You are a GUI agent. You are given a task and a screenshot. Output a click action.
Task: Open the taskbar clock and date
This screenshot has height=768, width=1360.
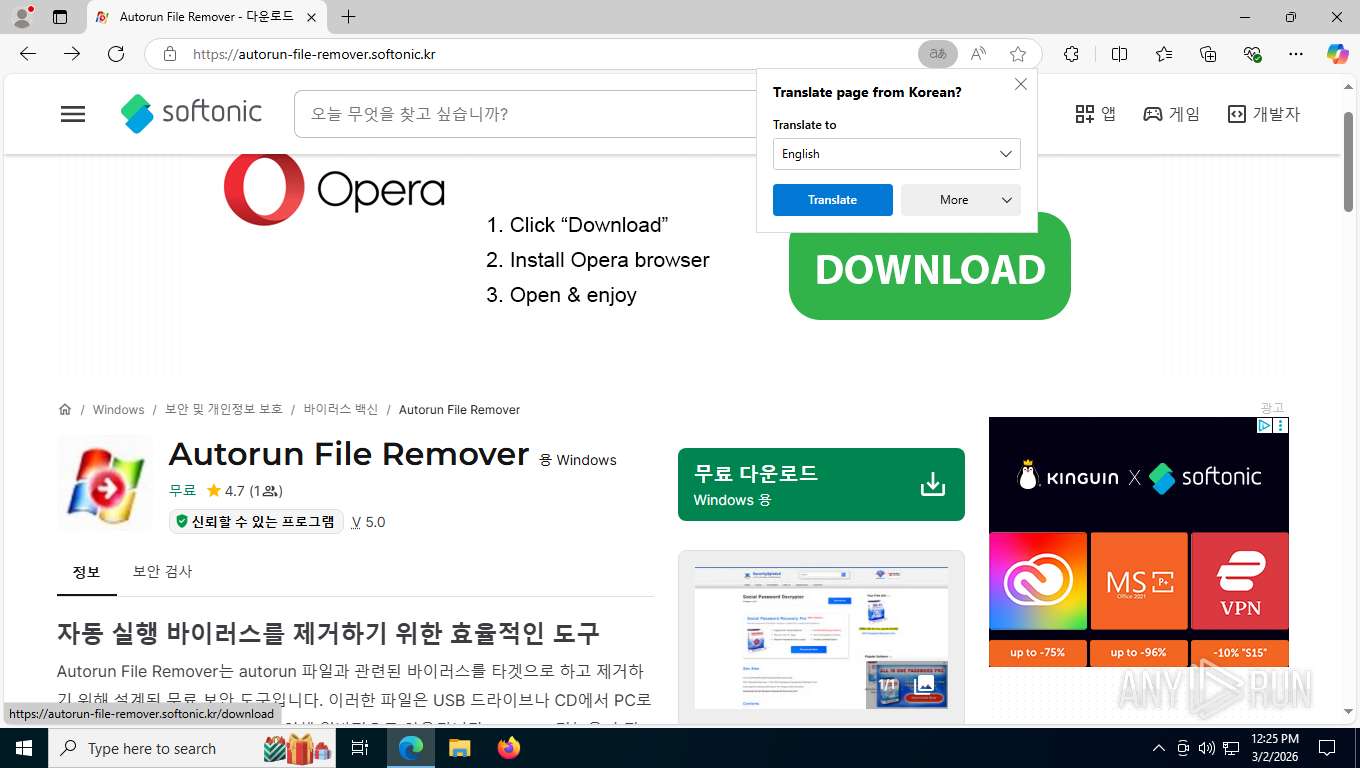1274,748
